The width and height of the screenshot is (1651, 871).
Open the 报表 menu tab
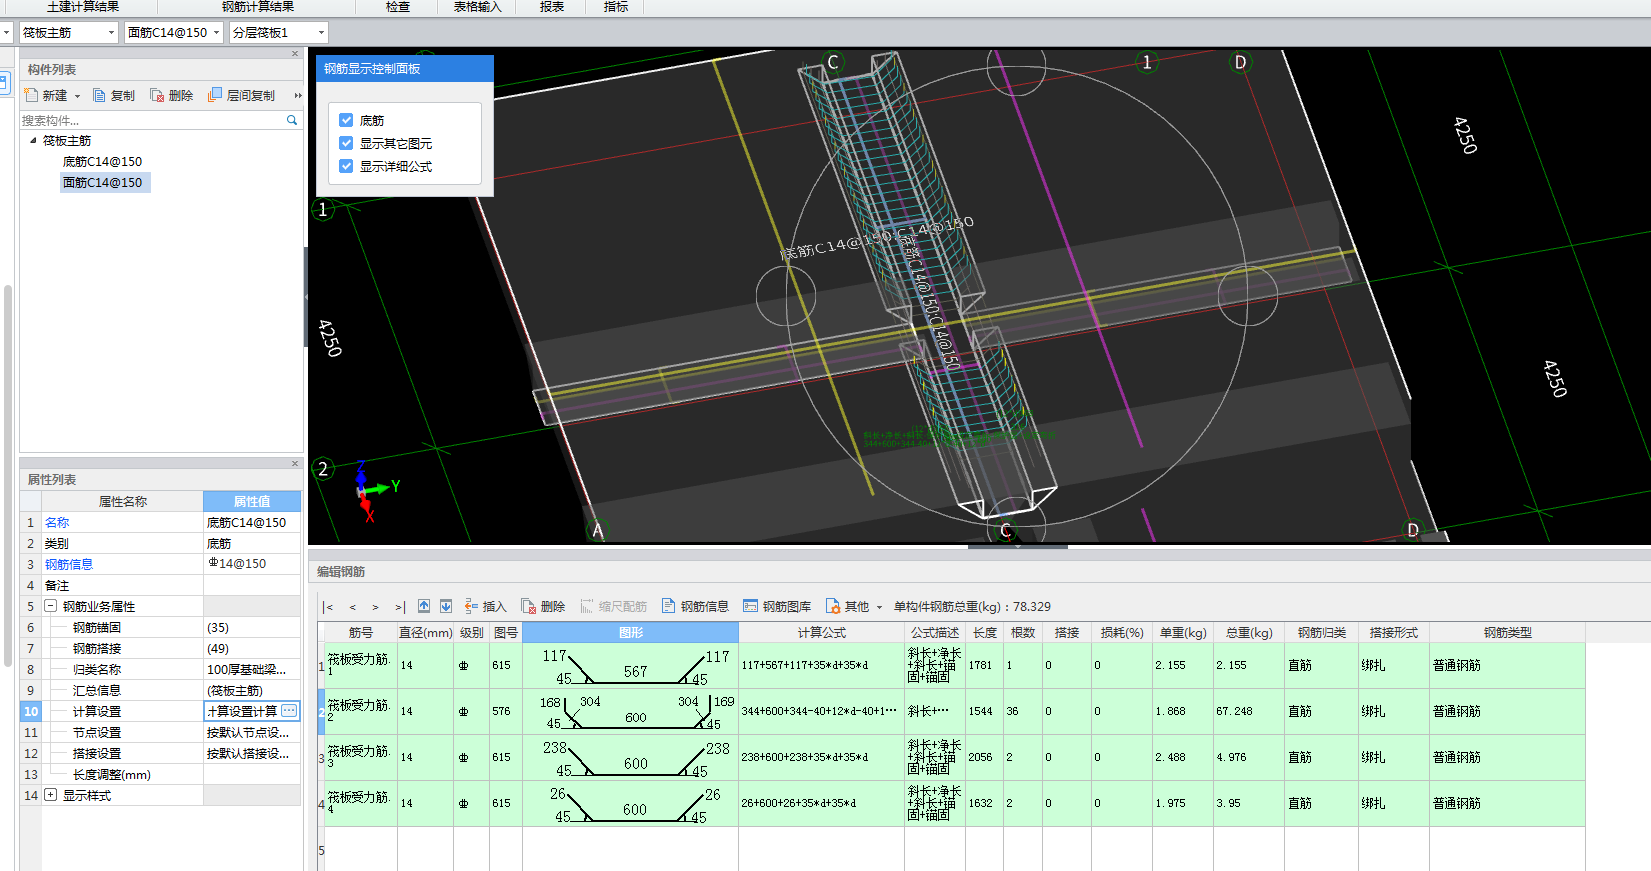551,7
